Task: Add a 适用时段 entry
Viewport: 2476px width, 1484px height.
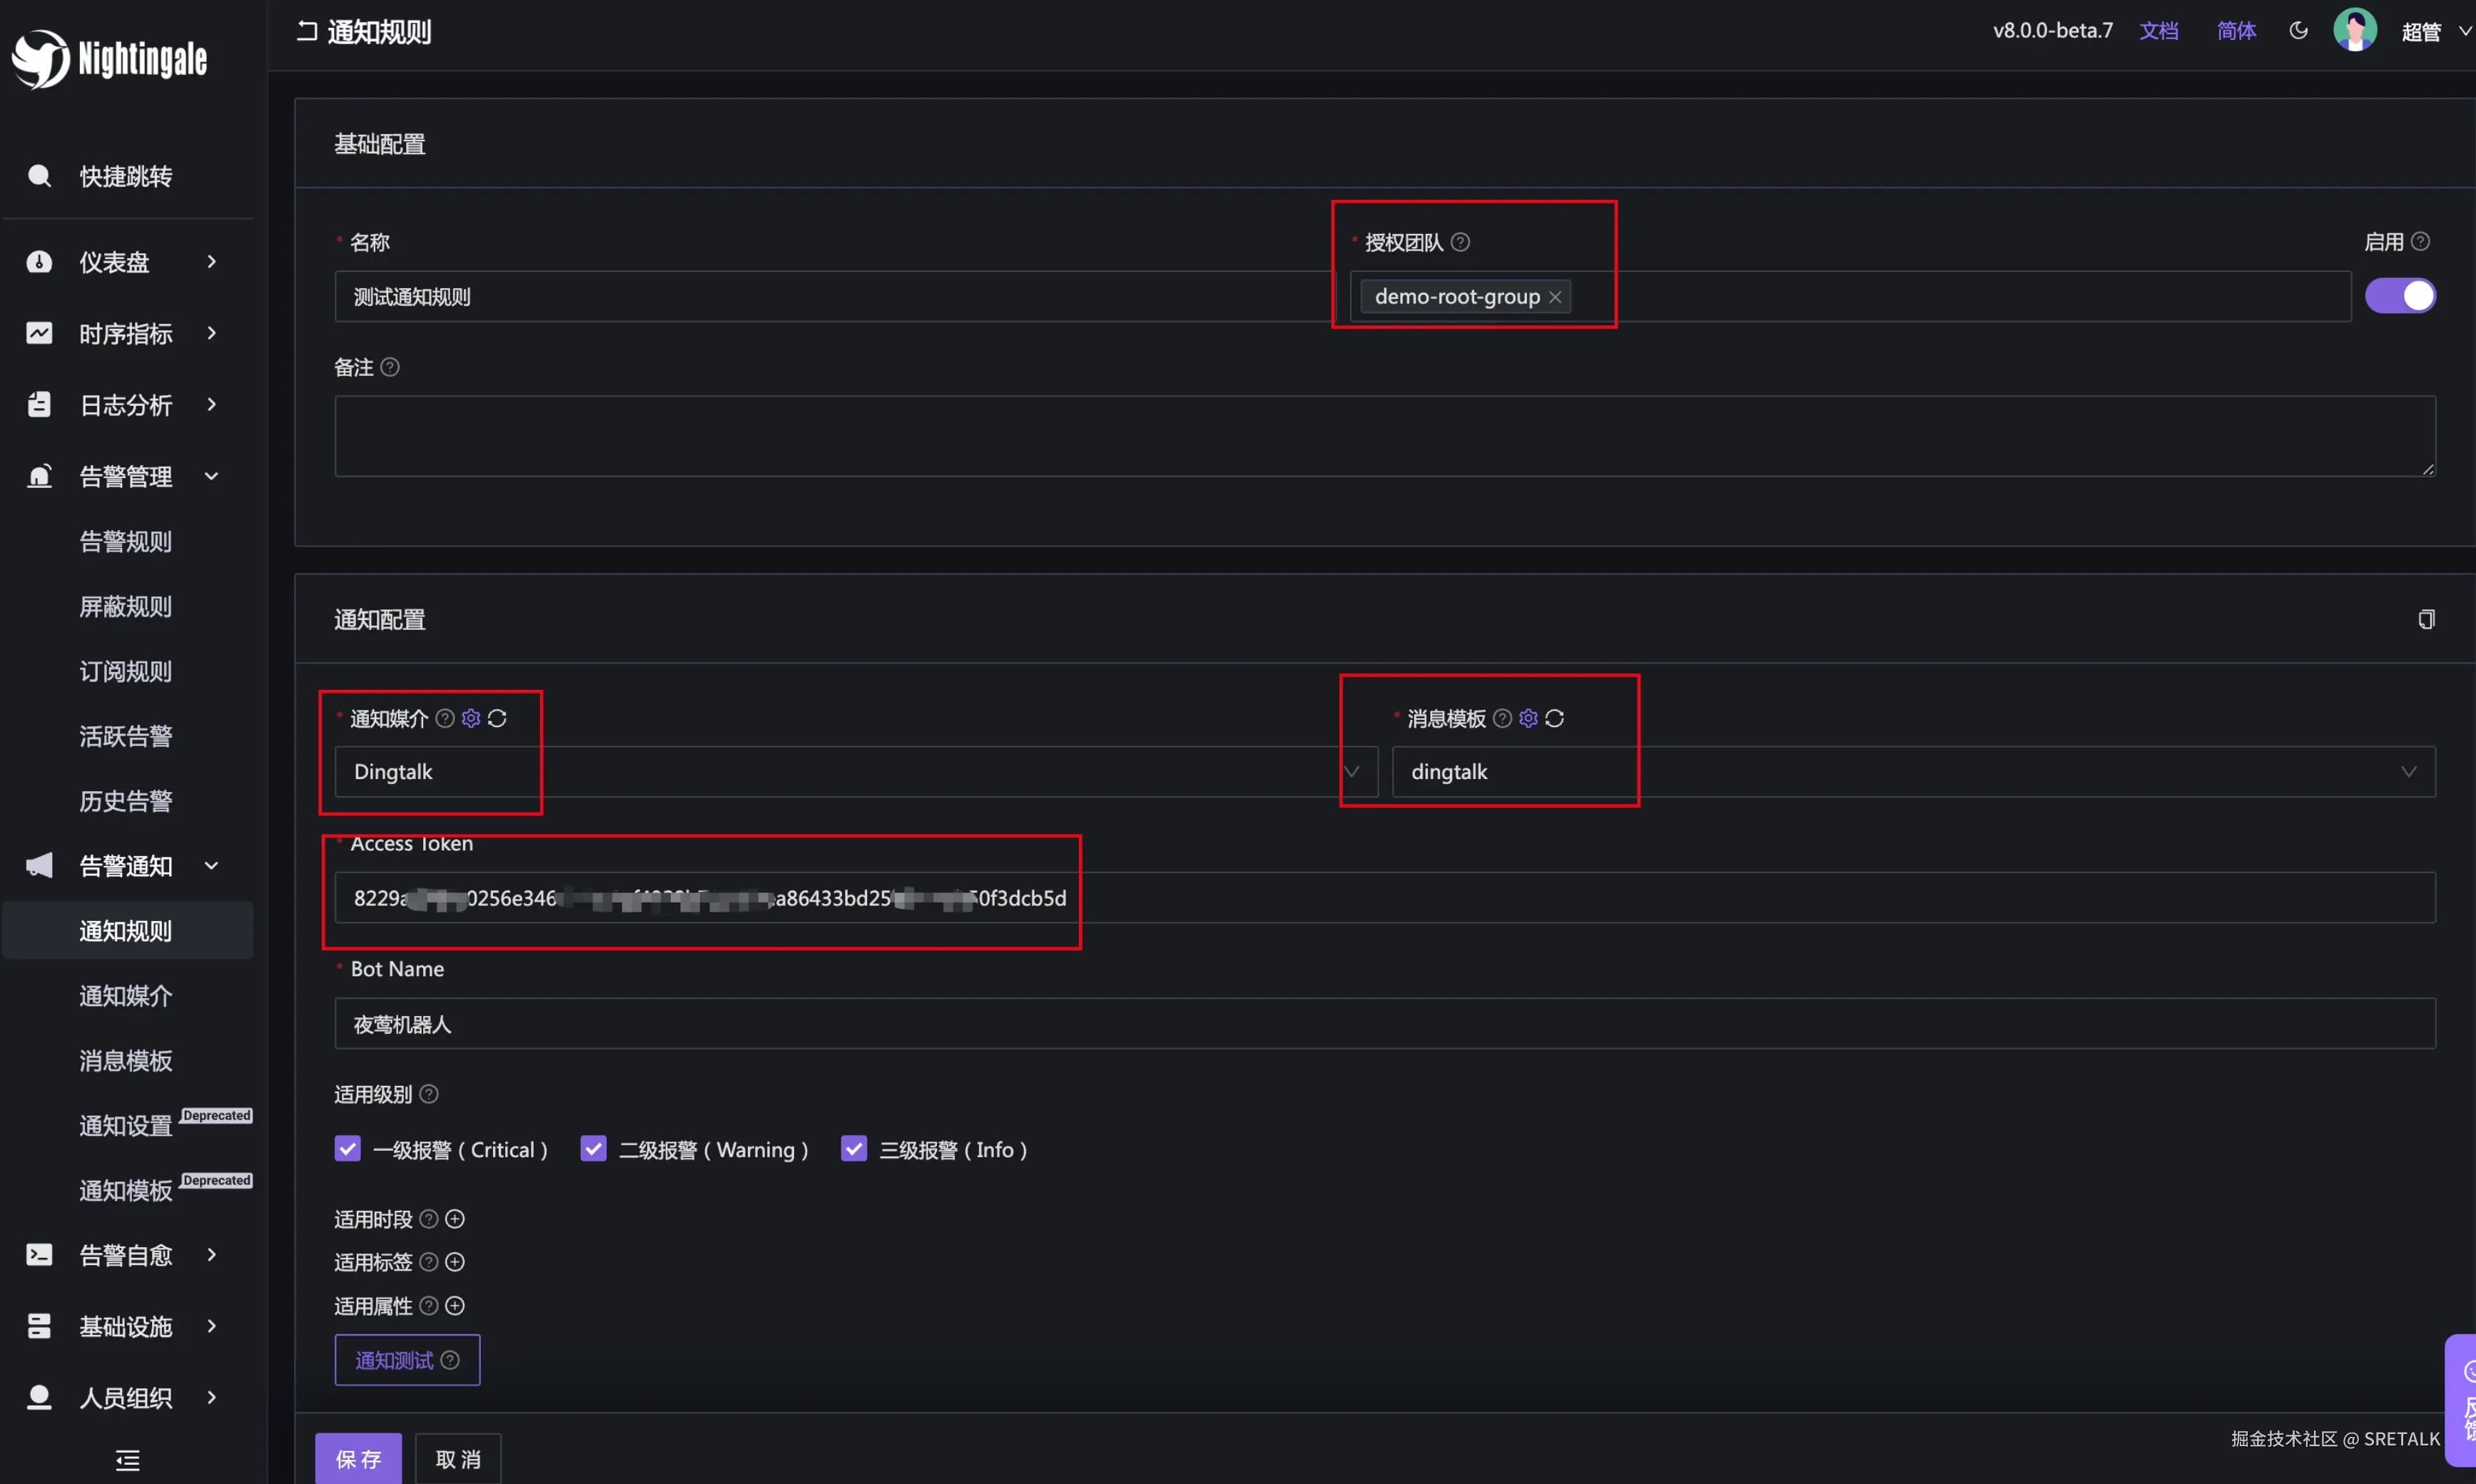Action: pos(455,1219)
